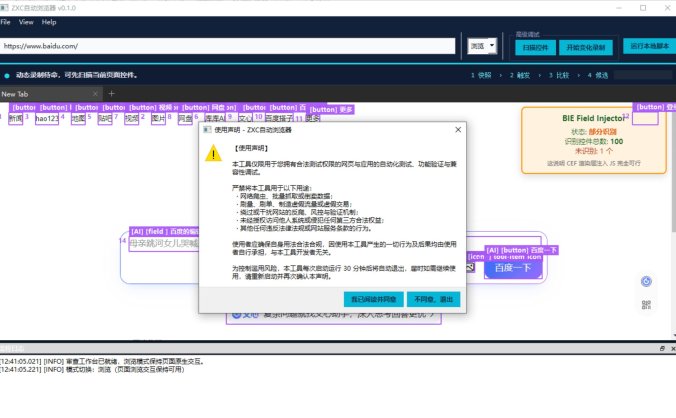Image resolution: width=676 pixels, height=418 pixels.
Task: Click the 视频 link
Action: tap(131, 118)
